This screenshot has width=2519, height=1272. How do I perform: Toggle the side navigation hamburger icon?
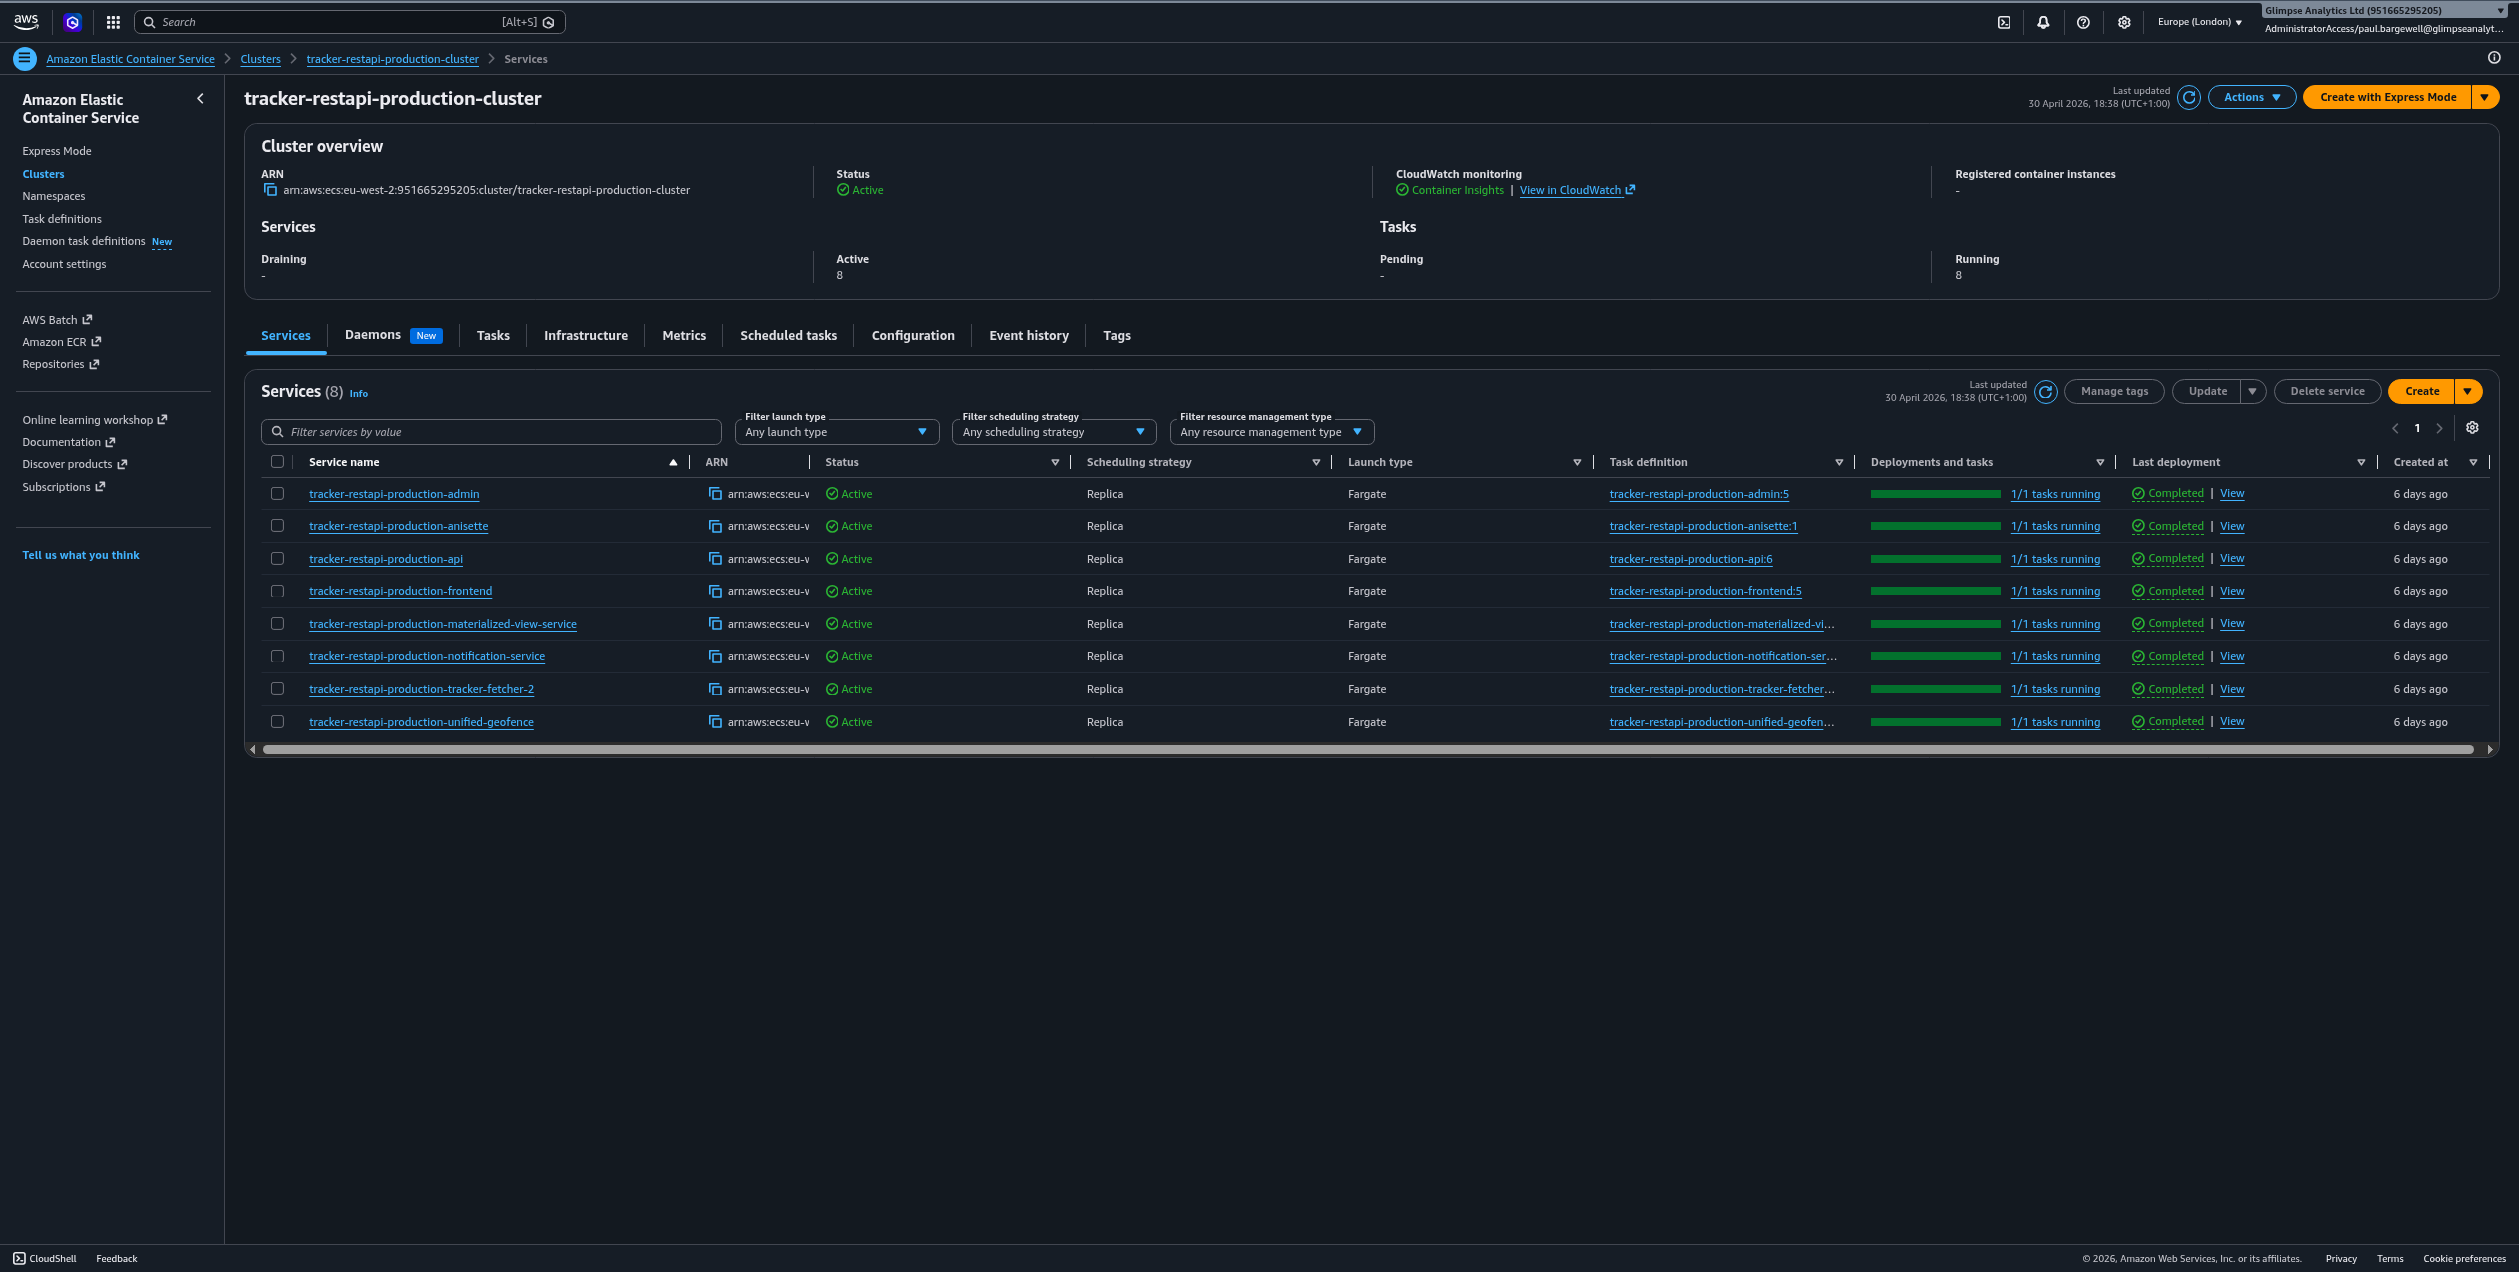pyautogui.click(x=25, y=59)
